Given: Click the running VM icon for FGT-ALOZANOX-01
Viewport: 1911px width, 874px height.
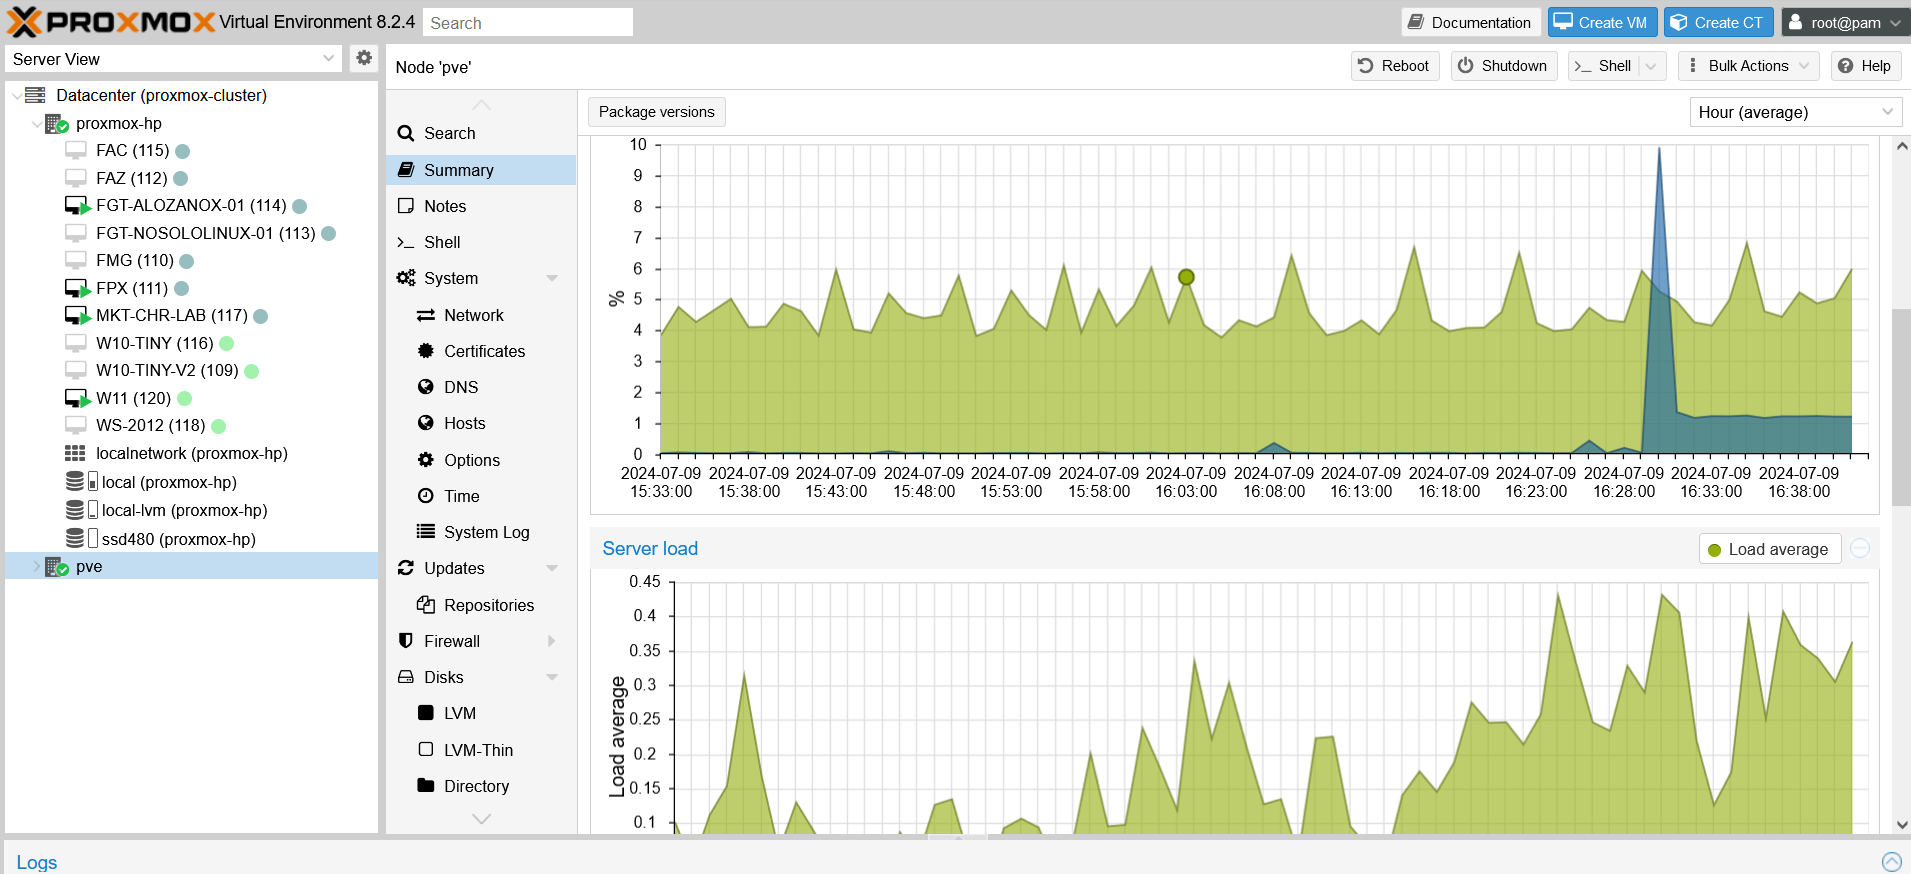Looking at the screenshot, I should 77,206.
